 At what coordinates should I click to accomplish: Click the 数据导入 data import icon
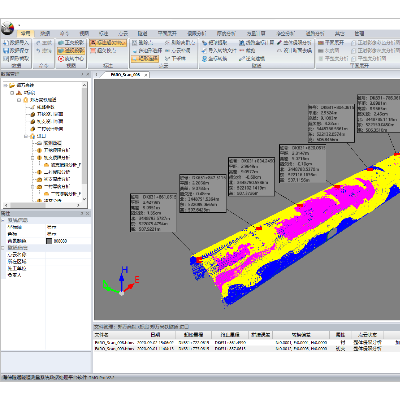[x=6, y=43]
